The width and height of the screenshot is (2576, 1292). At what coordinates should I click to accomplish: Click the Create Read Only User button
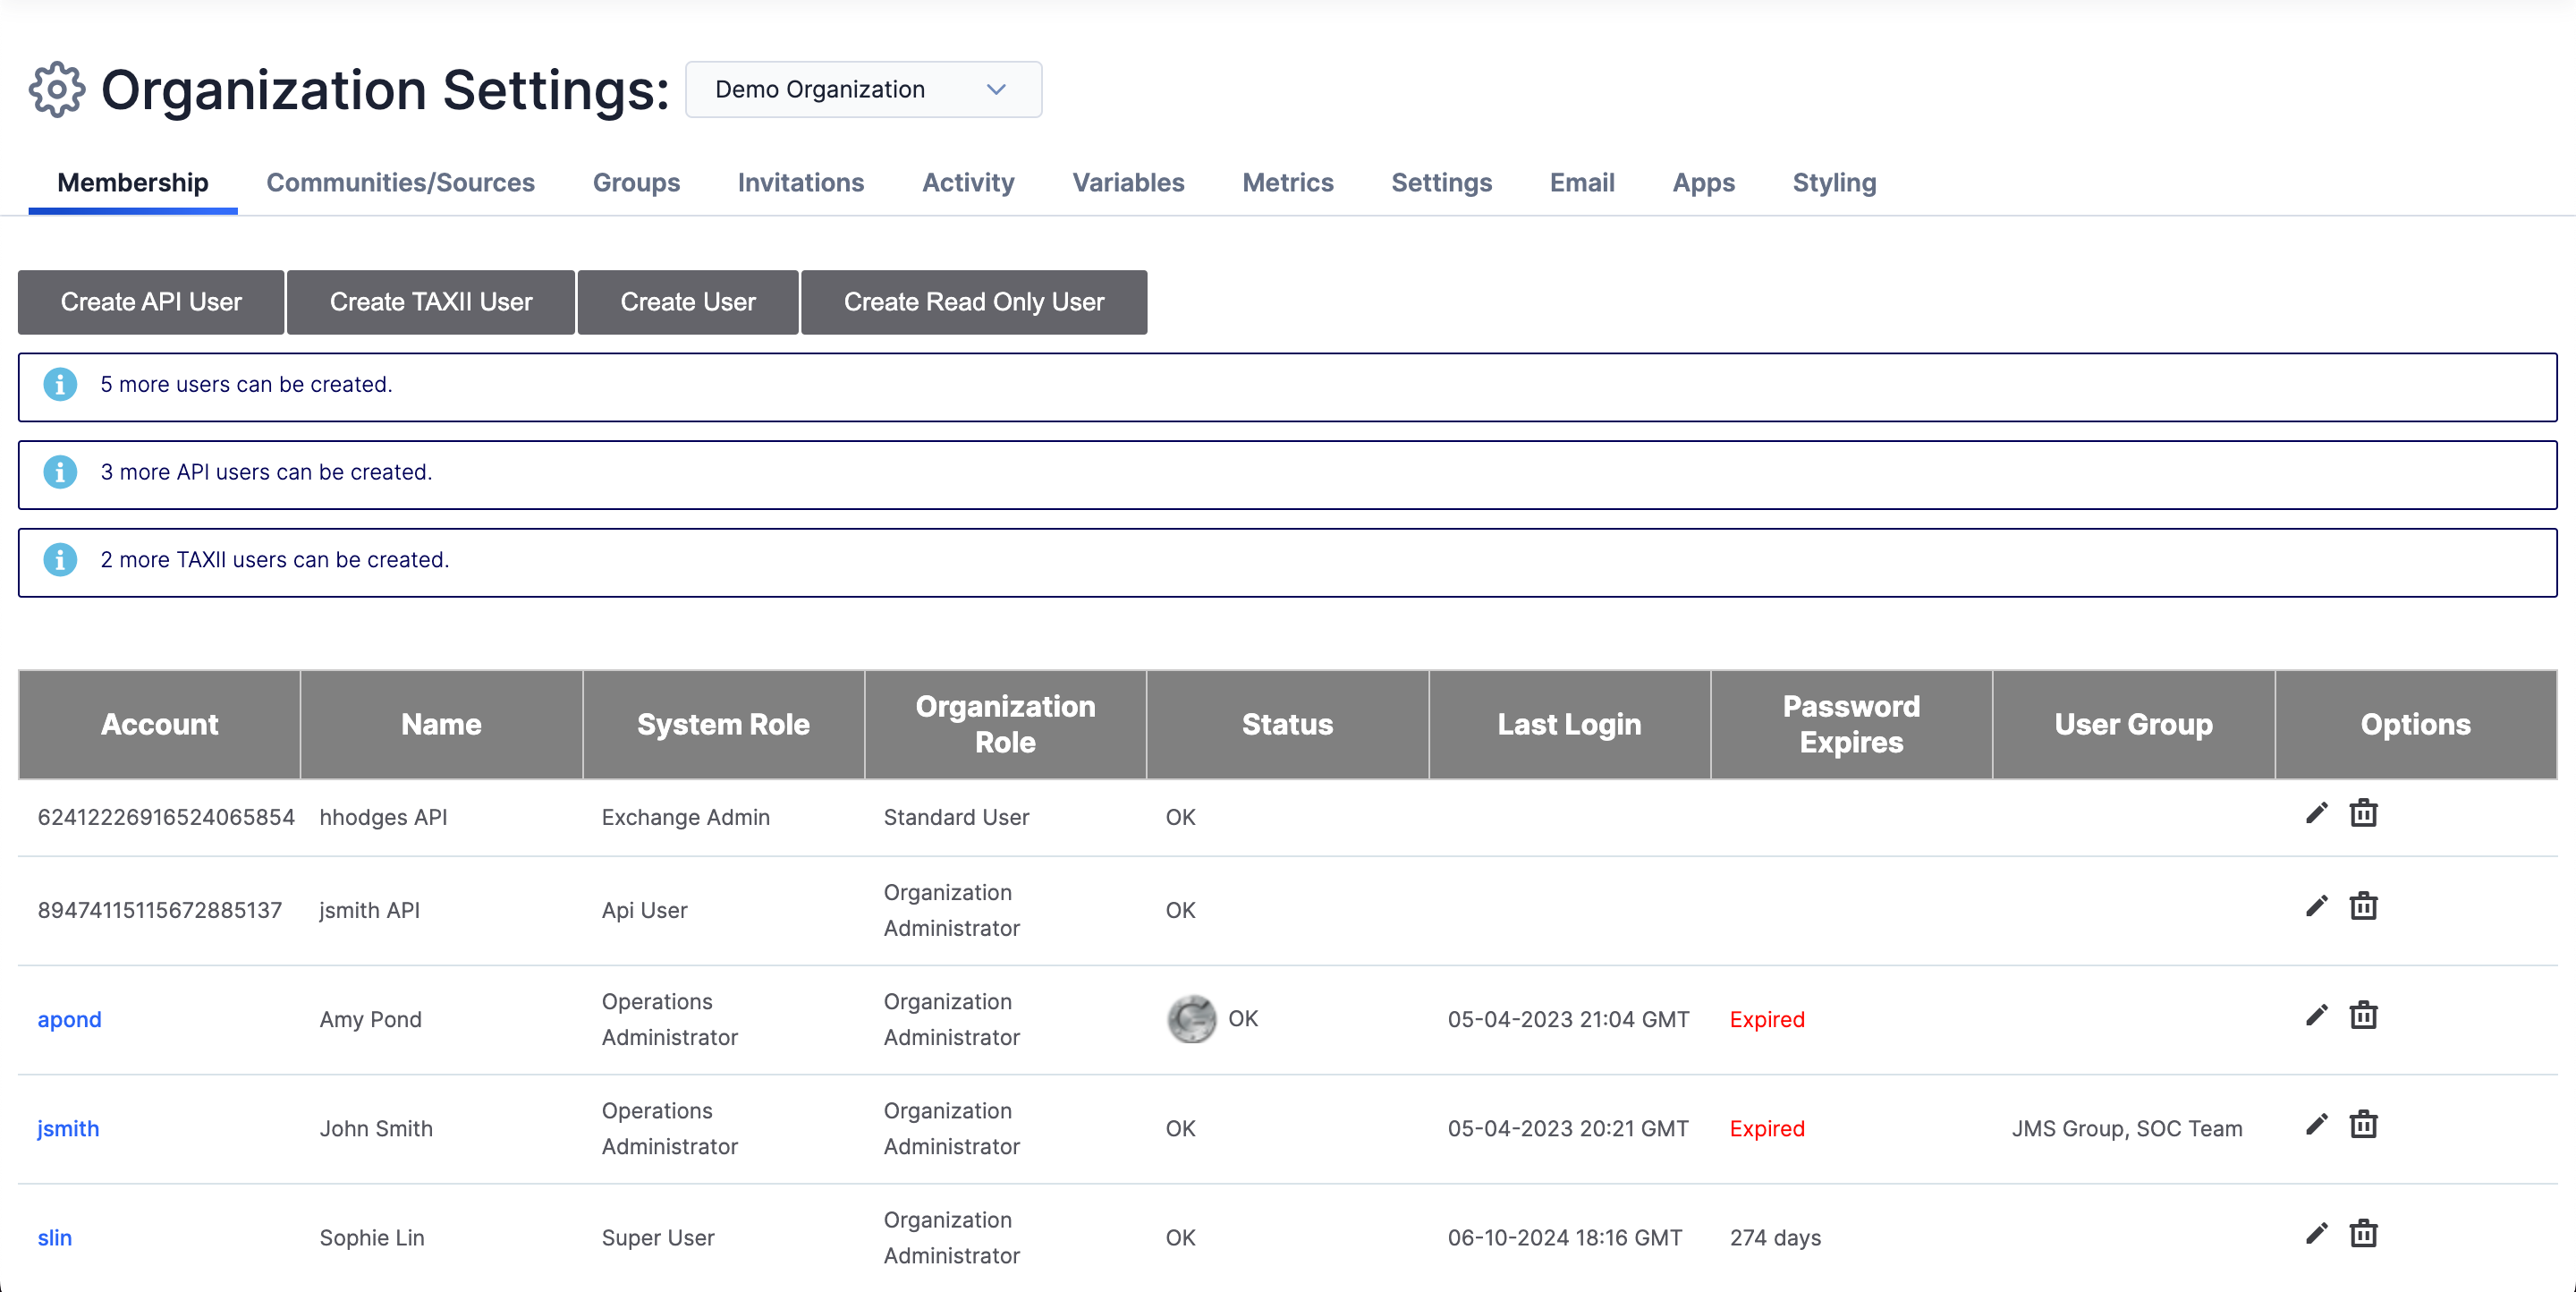[974, 302]
